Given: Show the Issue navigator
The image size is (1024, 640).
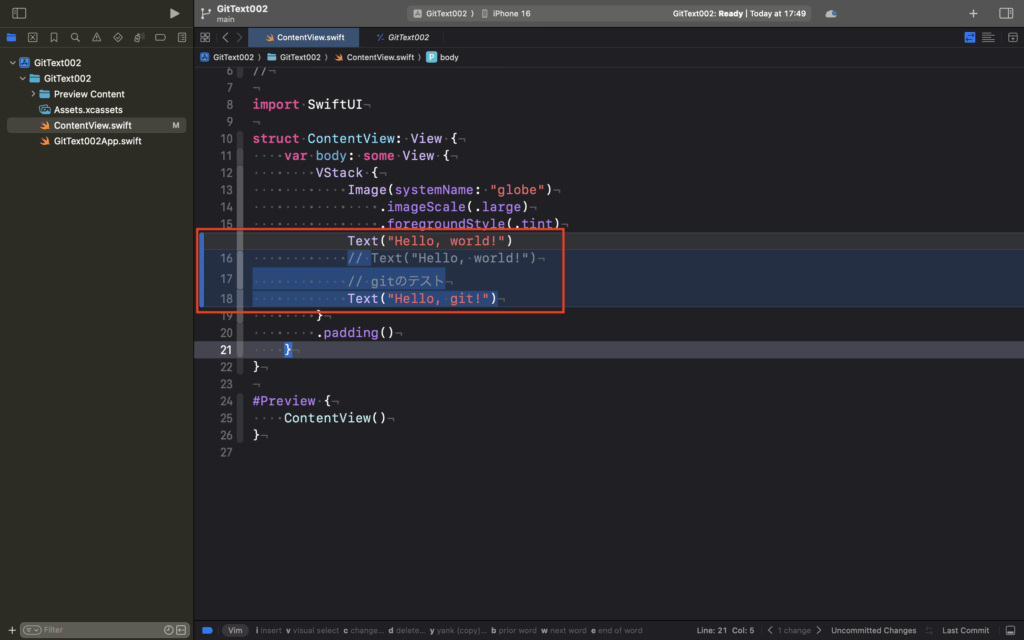Looking at the screenshot, I should 97,37.
